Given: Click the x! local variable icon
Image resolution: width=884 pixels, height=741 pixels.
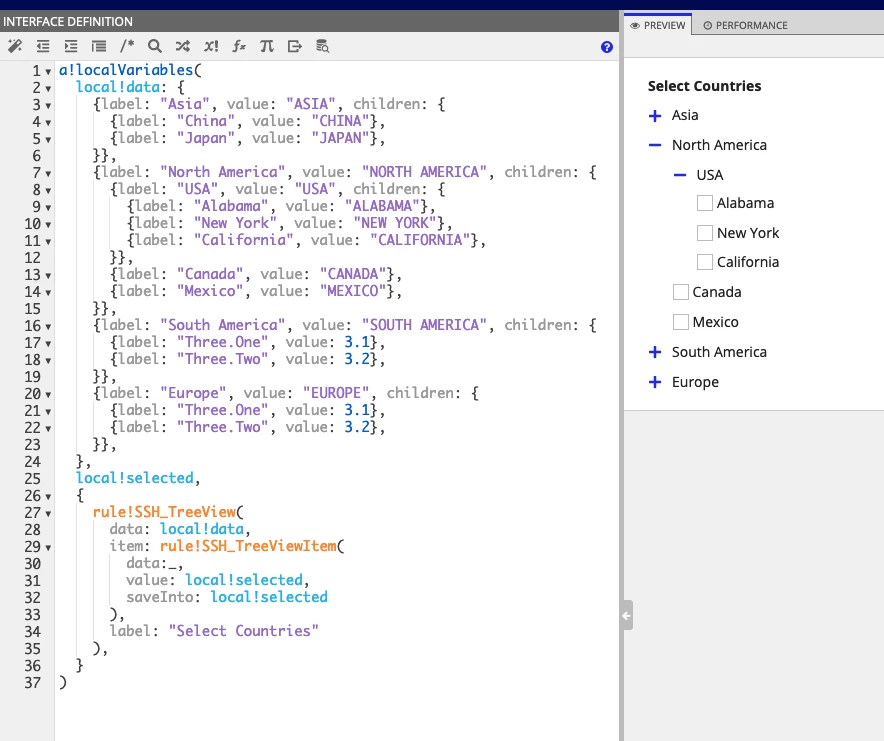Looking at the screenshot, I should coord(211,46).
